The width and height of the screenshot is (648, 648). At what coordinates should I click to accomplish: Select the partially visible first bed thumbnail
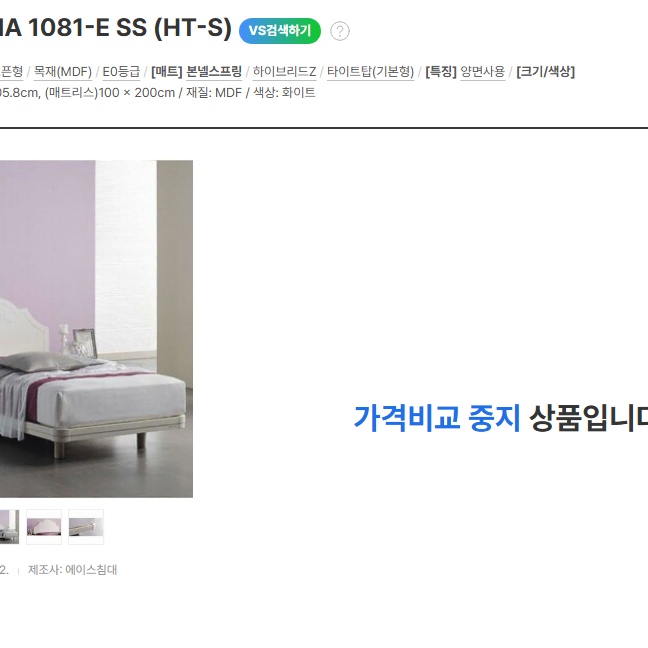click(x=10, y=527)
